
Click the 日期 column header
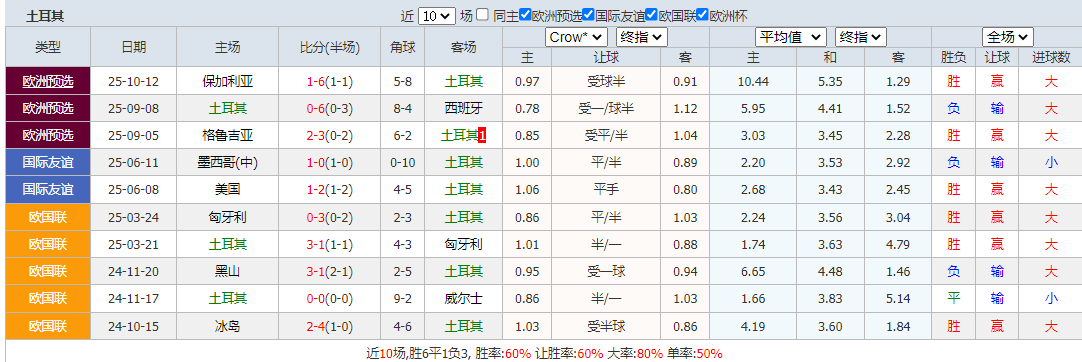tap(134, 47)
